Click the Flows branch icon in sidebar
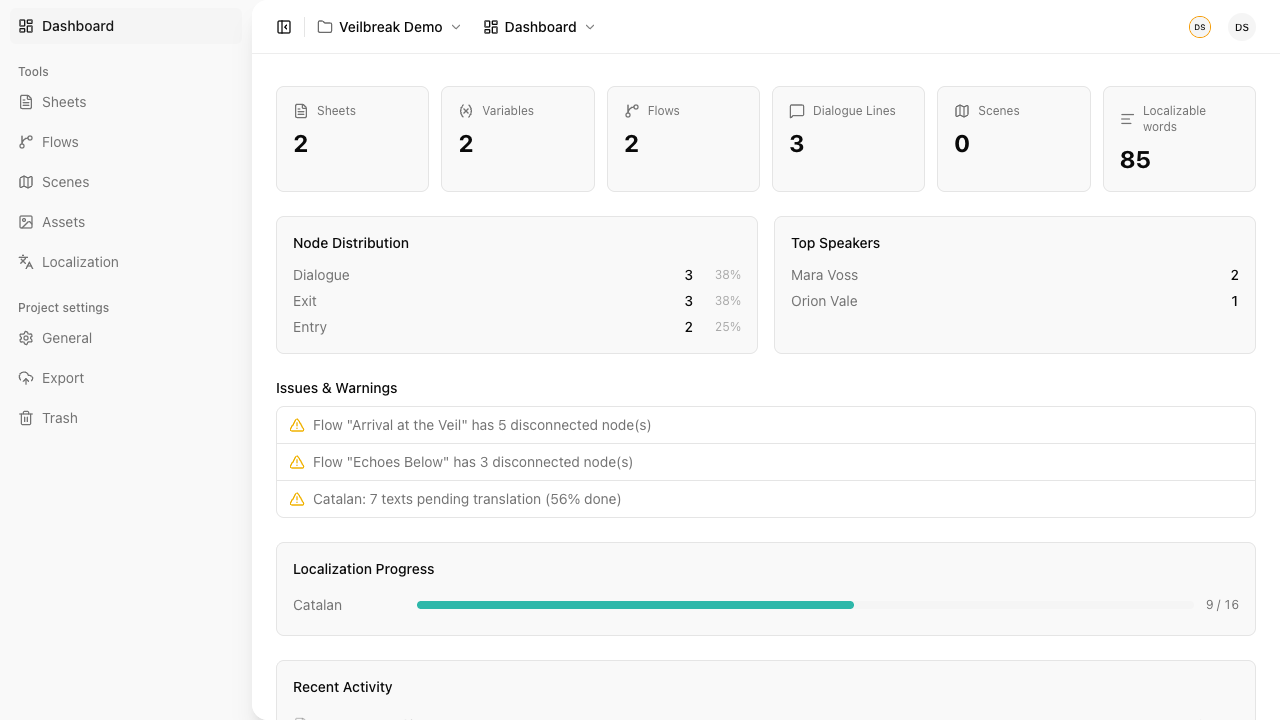The image size is (1280, 720). coord(26,142)
